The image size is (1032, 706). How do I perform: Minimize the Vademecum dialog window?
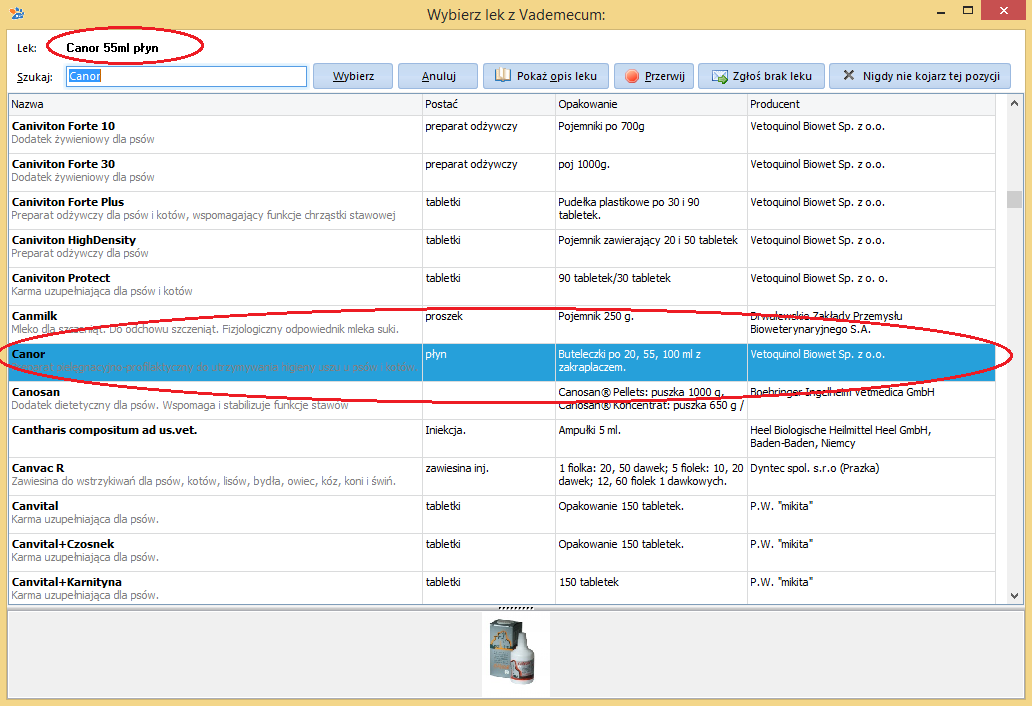[x=941, y=11]
